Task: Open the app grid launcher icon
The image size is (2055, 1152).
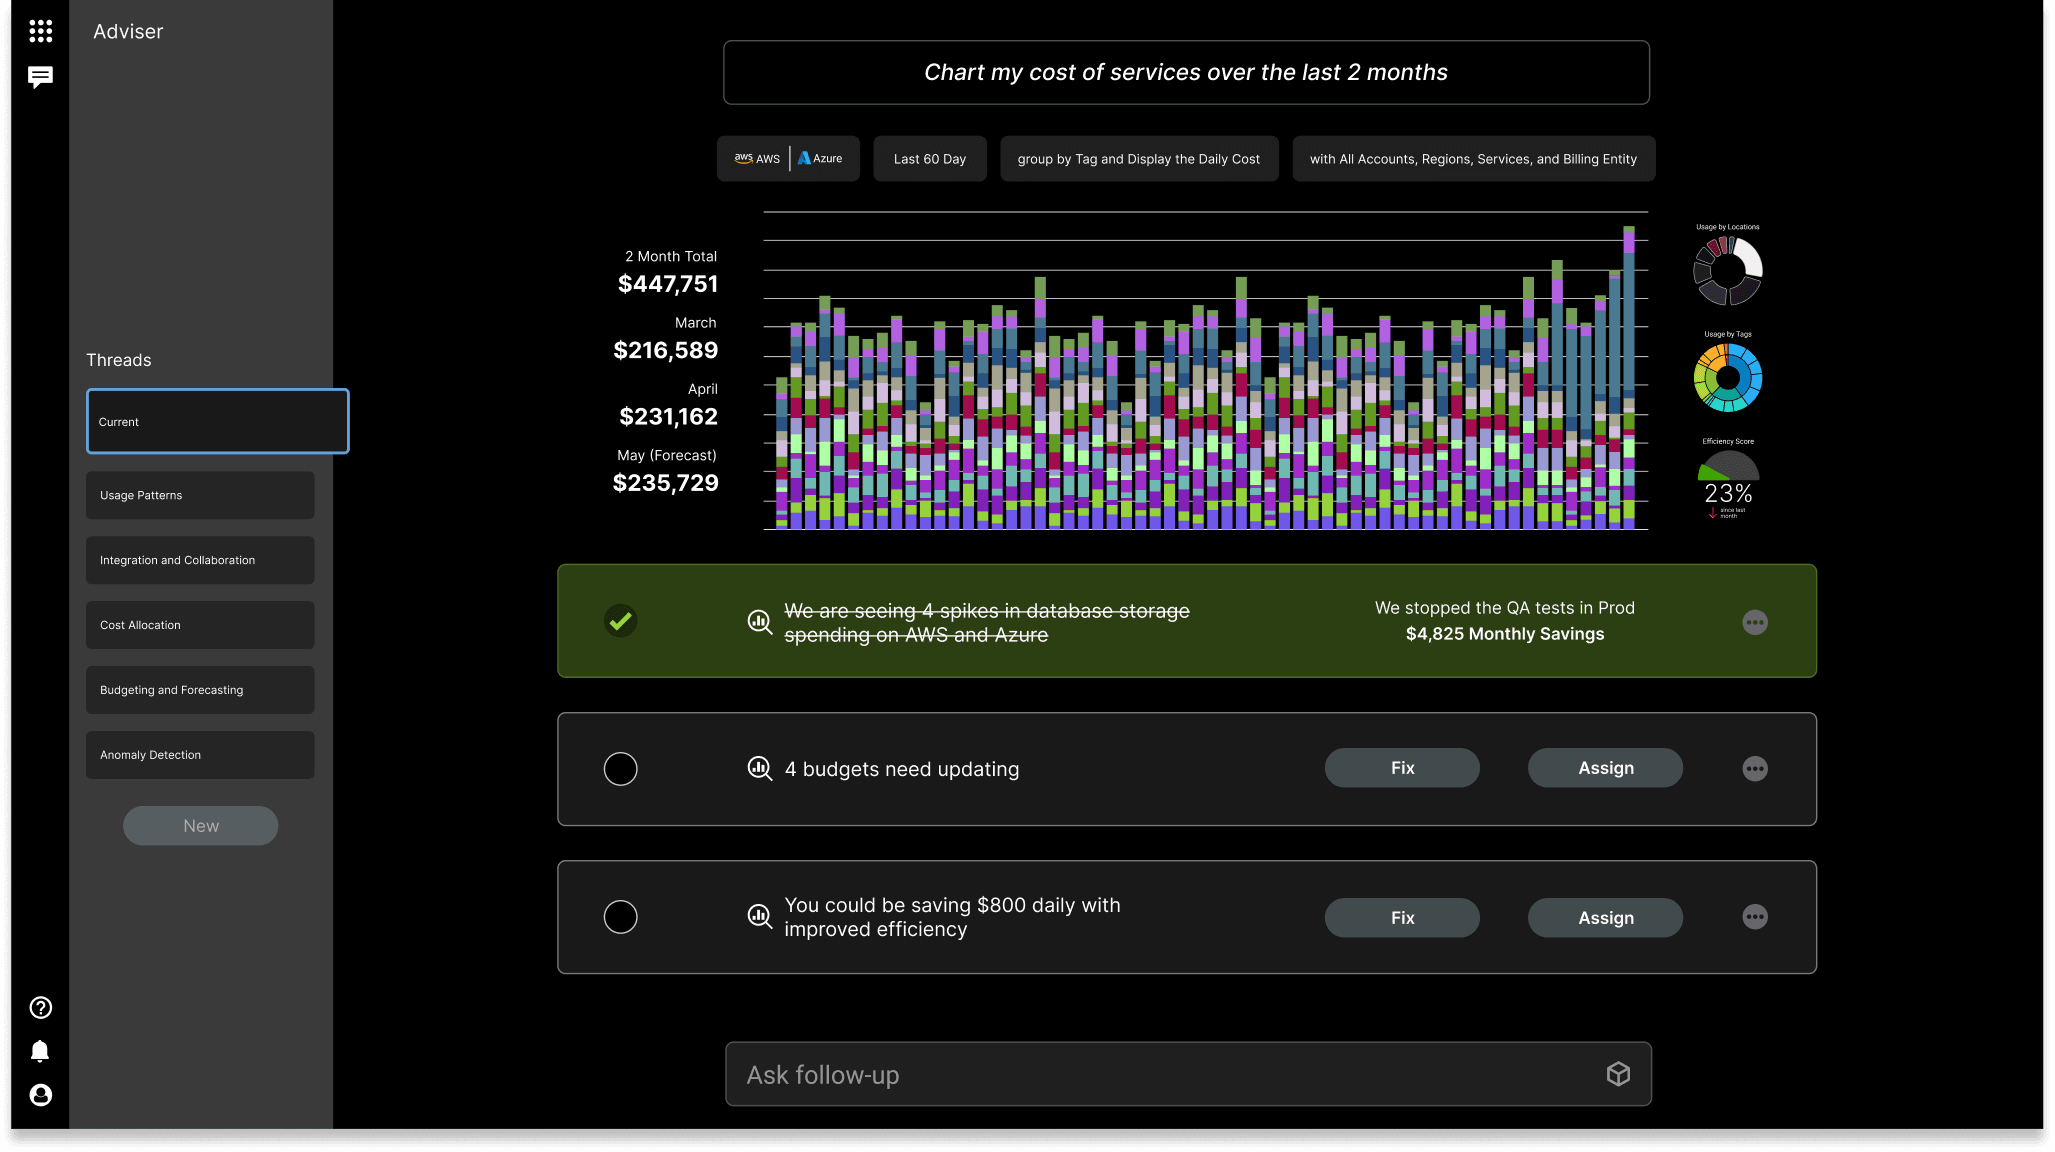Action: click(41, 30)
